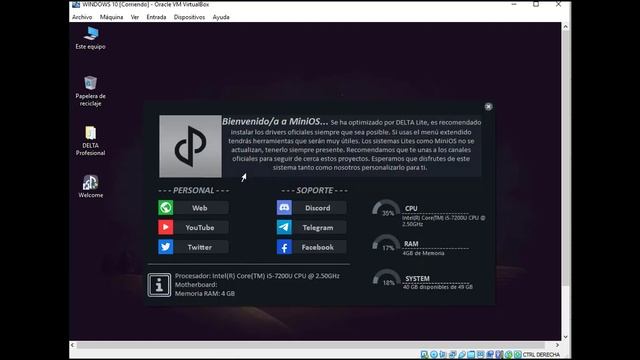Click the Telegram paper plane icon
The width and height of the screenshot is (640, 360).
tap(284, 227)
